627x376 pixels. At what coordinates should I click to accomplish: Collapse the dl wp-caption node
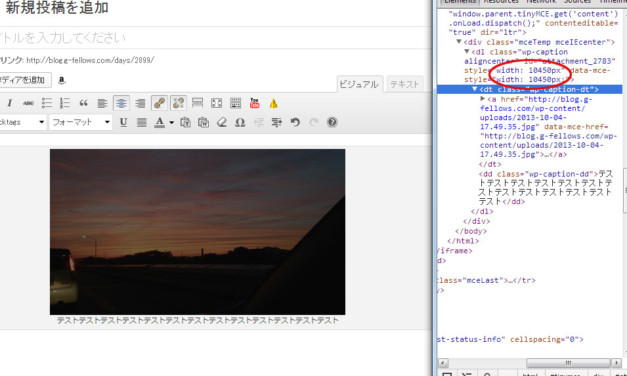click(x=467, y=52)
